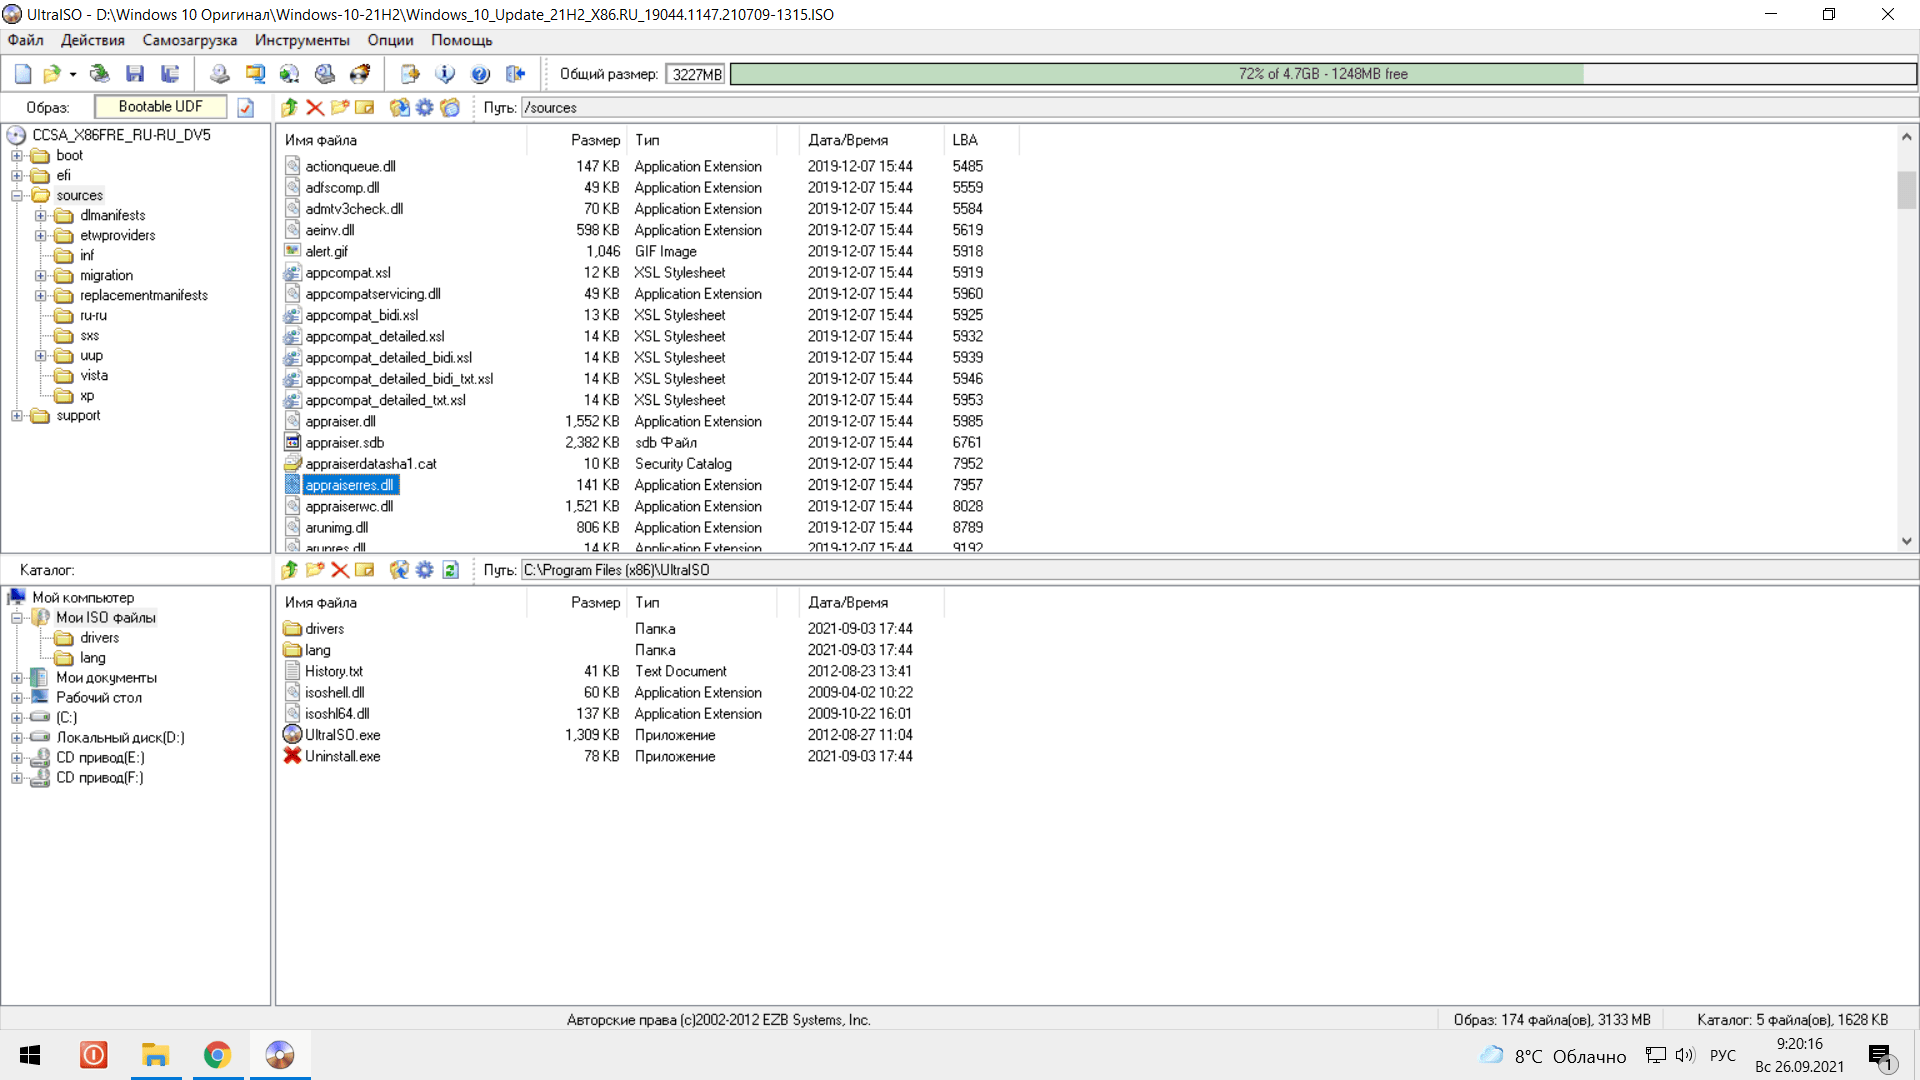Select the ru-ru folder in image tree
Screen dimensions: 1920x1080
[93, 316]
